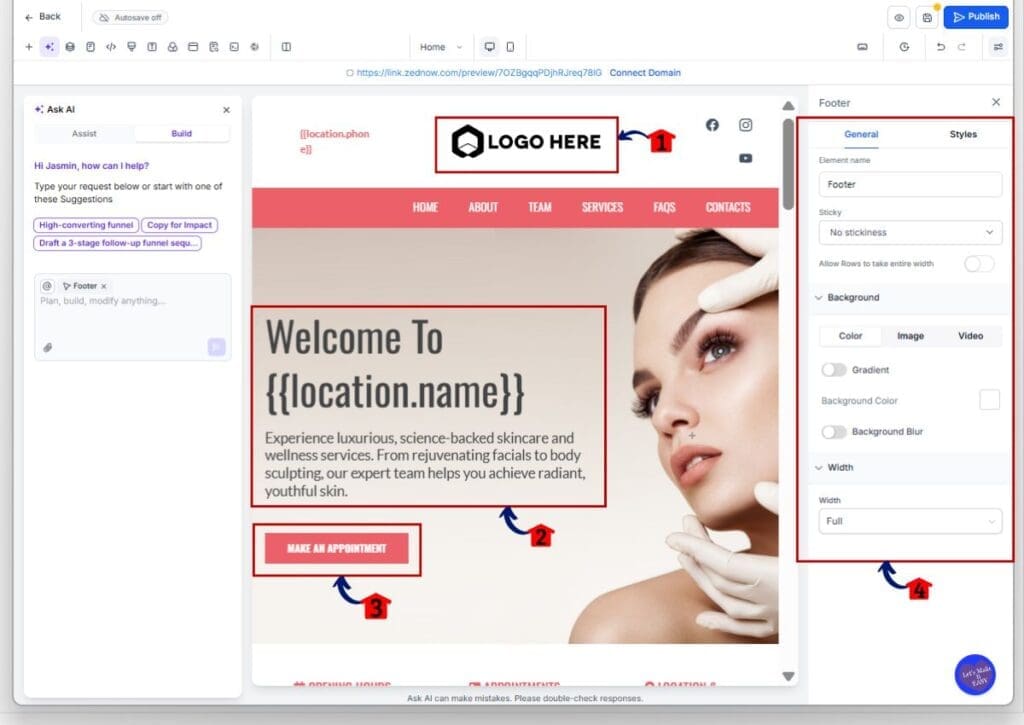Preview page with the eye icon
The height and width of the screenshot is (725, 1024).
pos(899,18)
